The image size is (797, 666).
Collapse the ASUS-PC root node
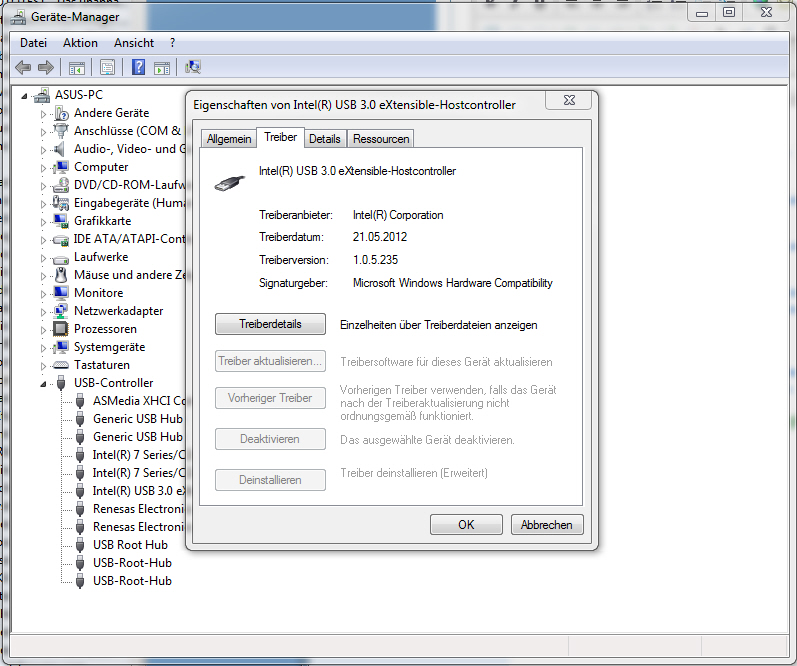coord(24,96)
